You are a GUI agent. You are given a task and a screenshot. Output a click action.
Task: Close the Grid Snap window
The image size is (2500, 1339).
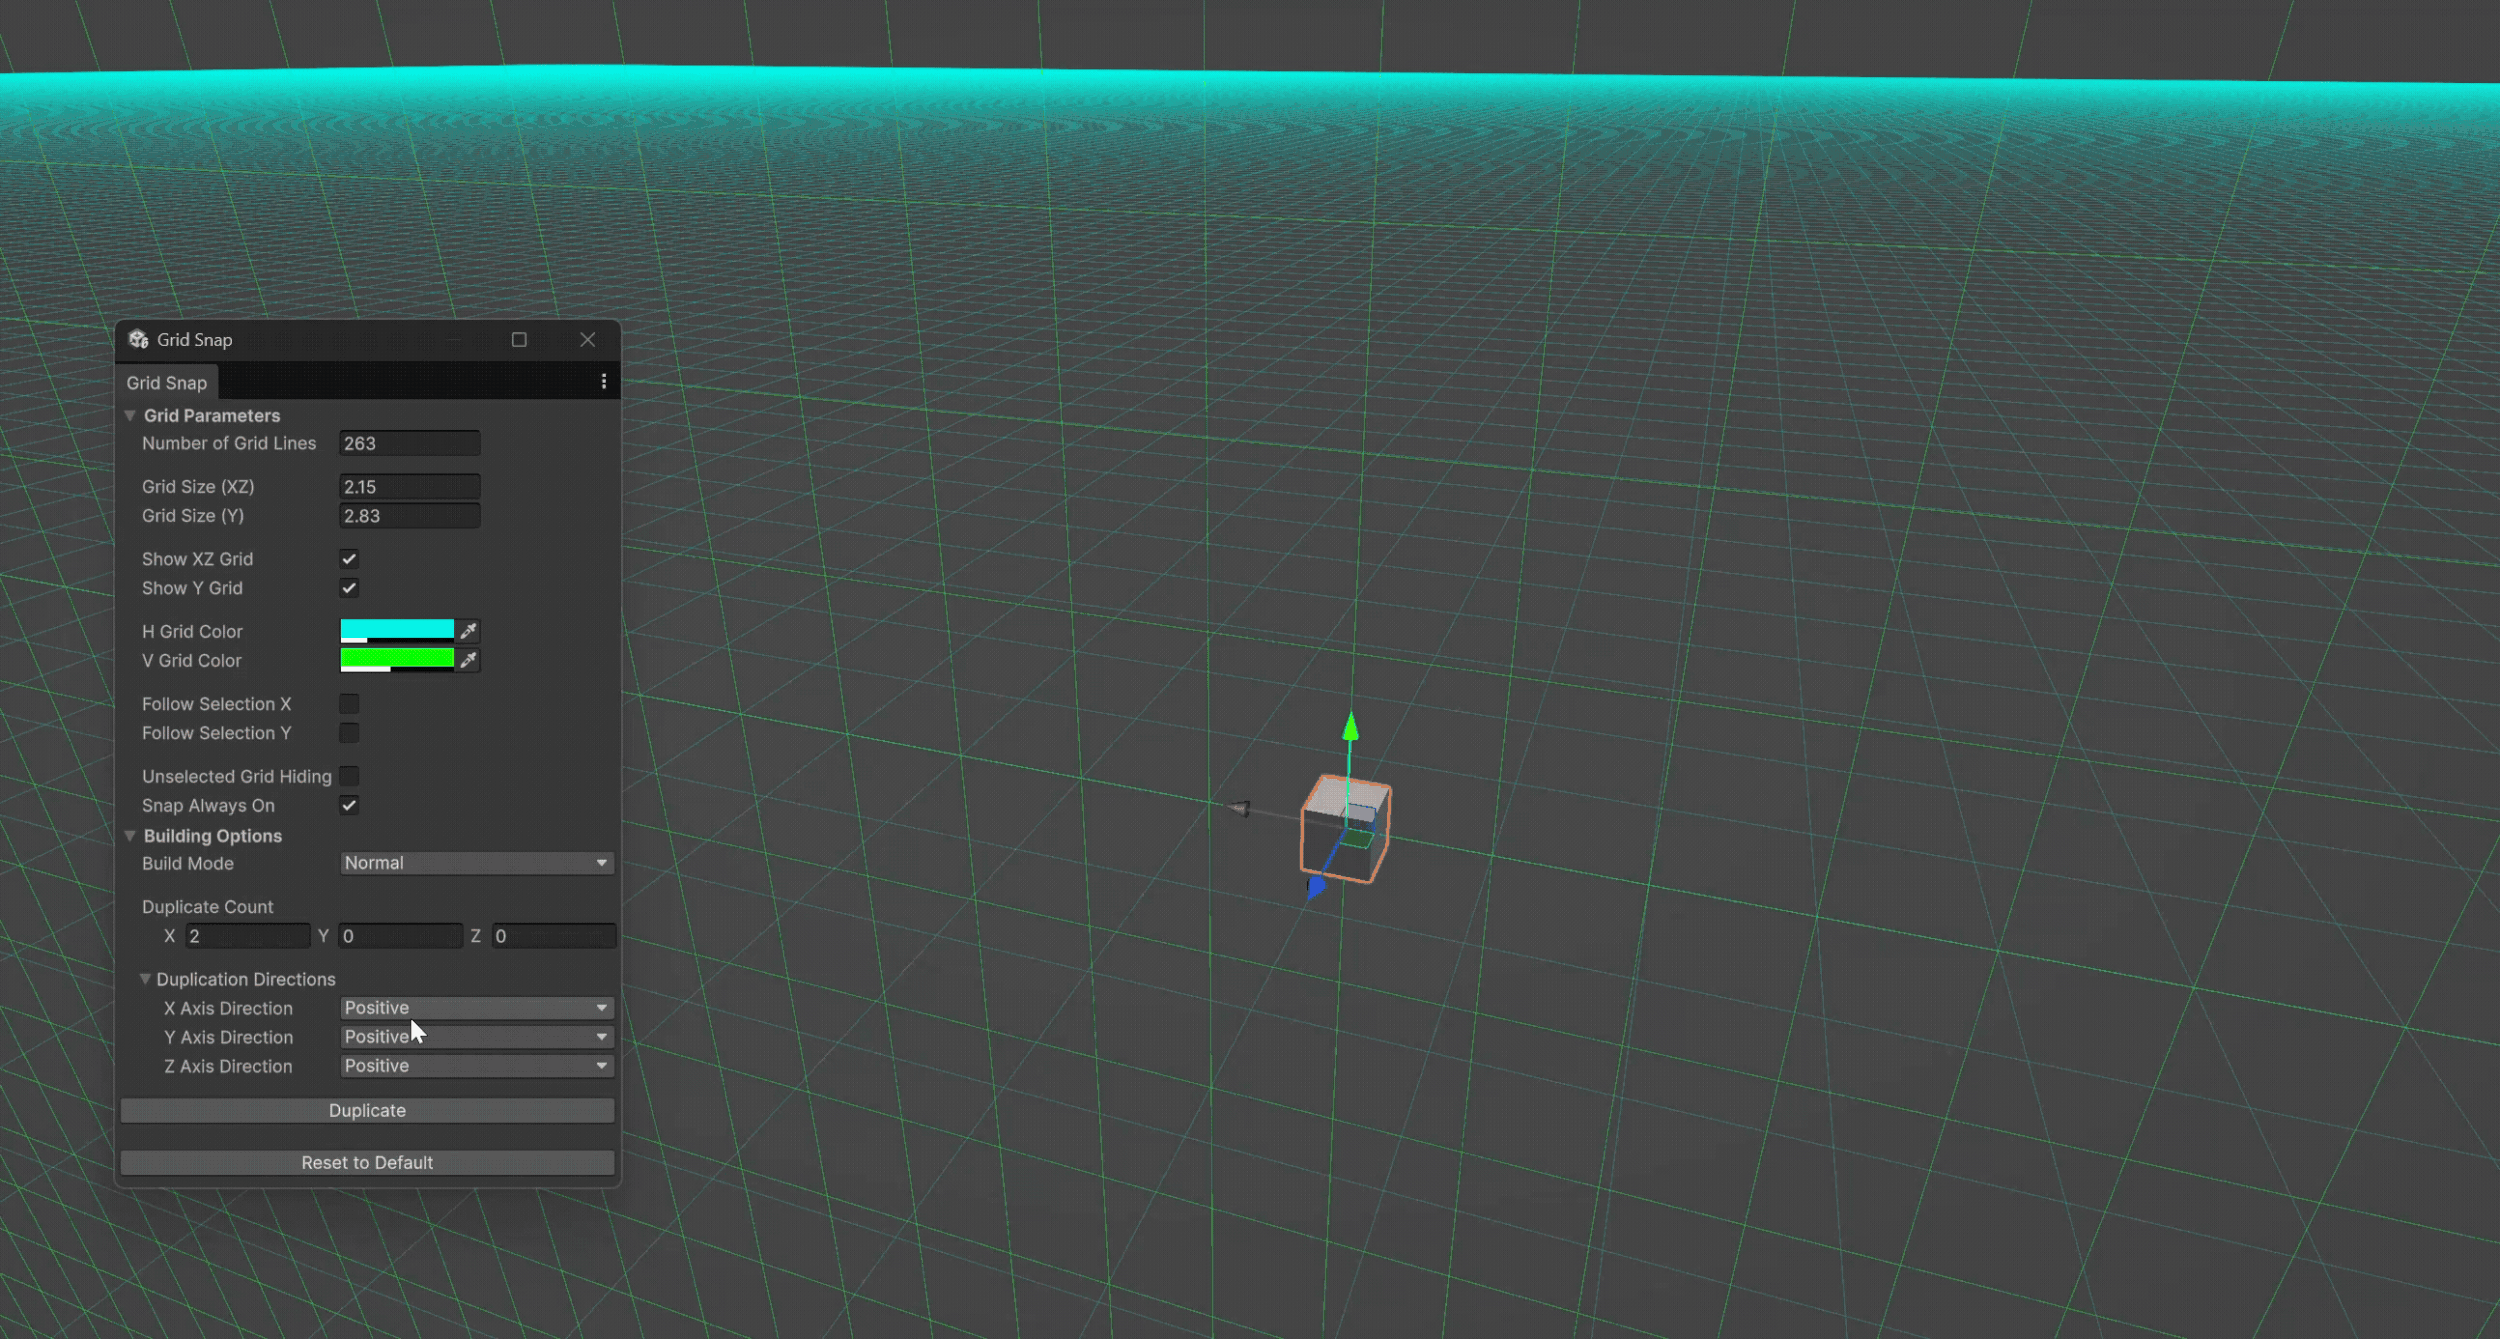tap(587, 340)
